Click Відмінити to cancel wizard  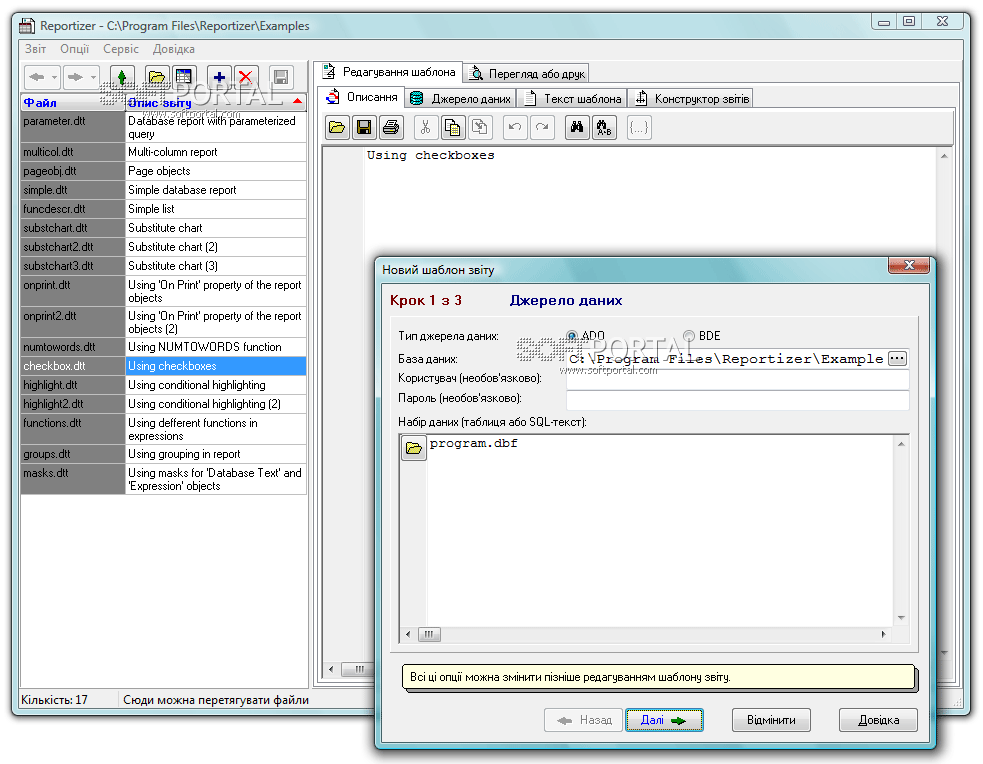771,720
